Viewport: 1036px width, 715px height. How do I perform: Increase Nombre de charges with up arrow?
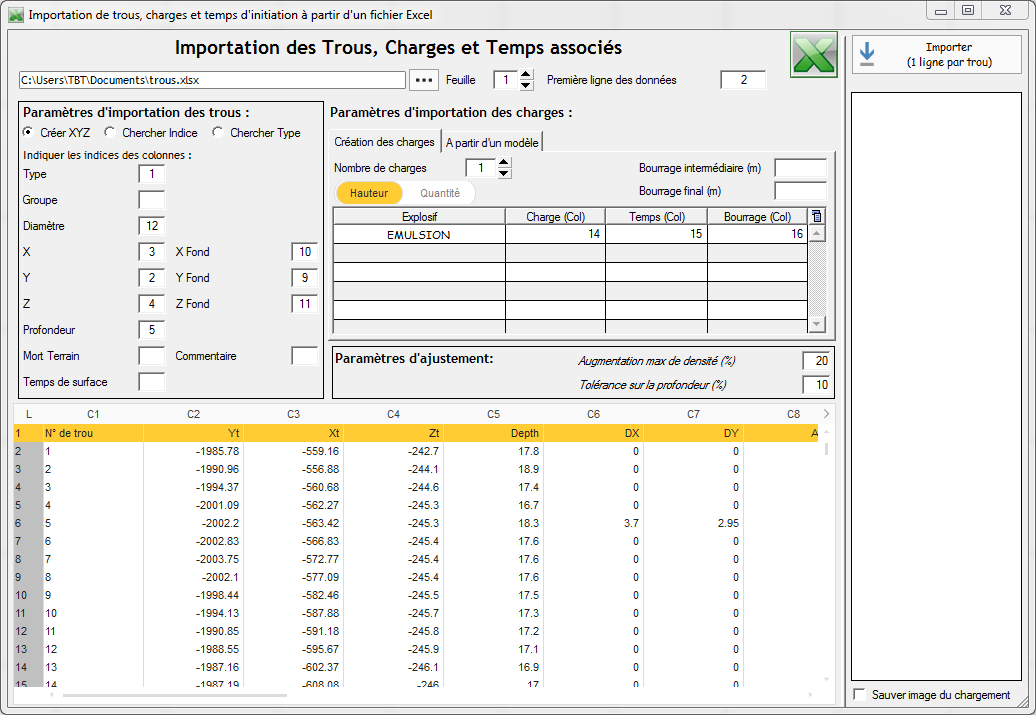click(x=504, y=163)
